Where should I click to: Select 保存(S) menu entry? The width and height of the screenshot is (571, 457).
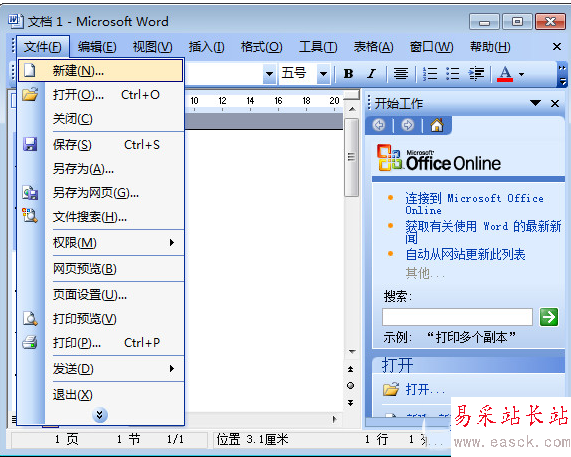(x=100, y=145)
